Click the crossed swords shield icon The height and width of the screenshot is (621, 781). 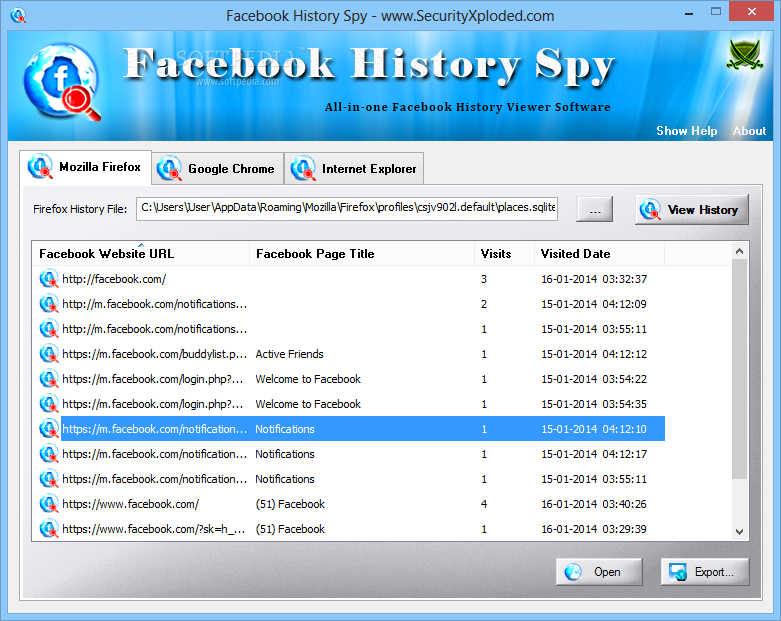tap(745, 54)
